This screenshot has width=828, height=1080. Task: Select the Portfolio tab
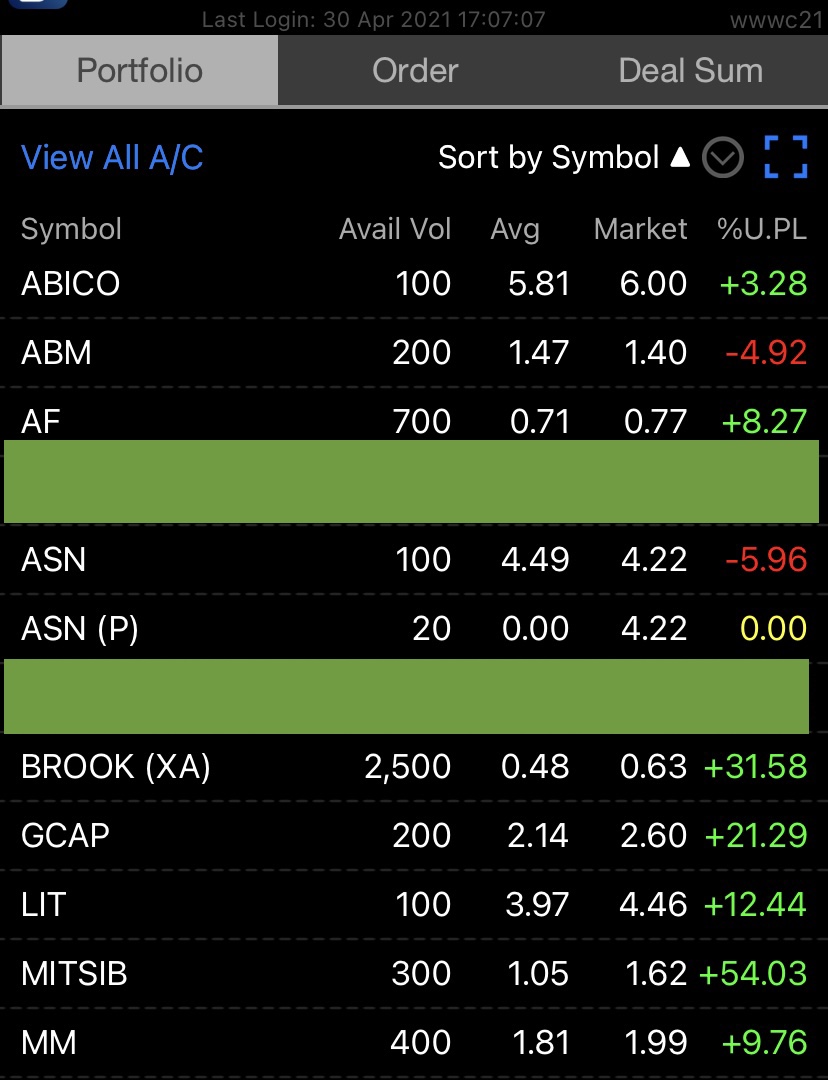(139, 70)
